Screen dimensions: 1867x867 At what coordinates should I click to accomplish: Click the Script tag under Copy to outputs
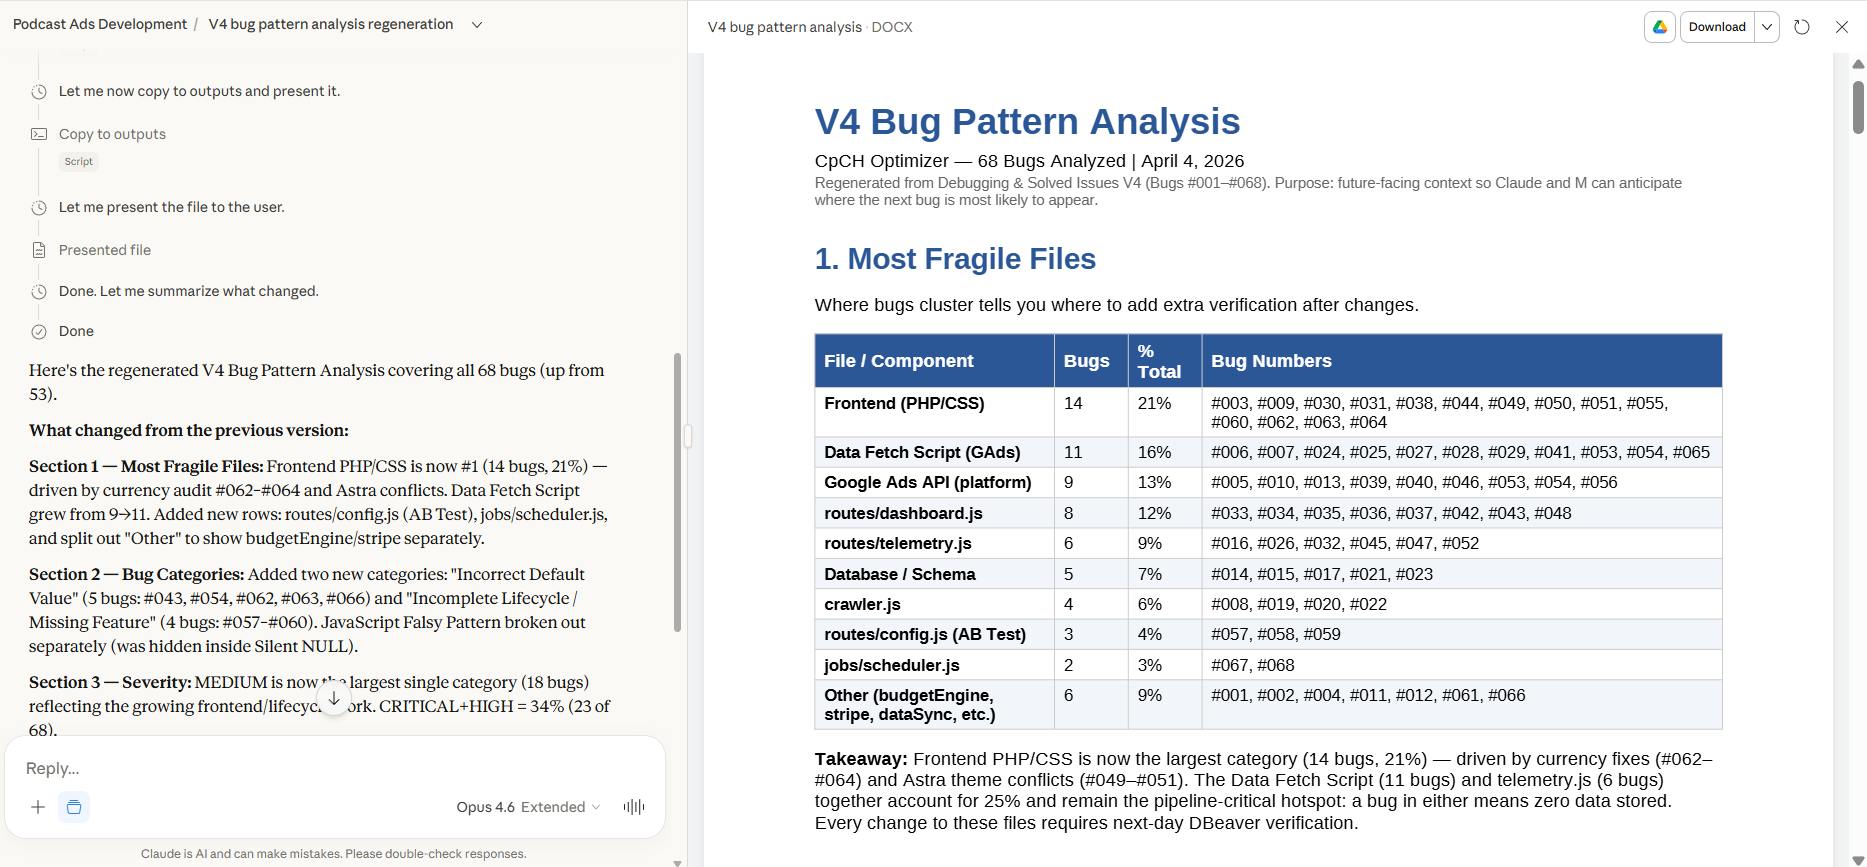[79, 161]
